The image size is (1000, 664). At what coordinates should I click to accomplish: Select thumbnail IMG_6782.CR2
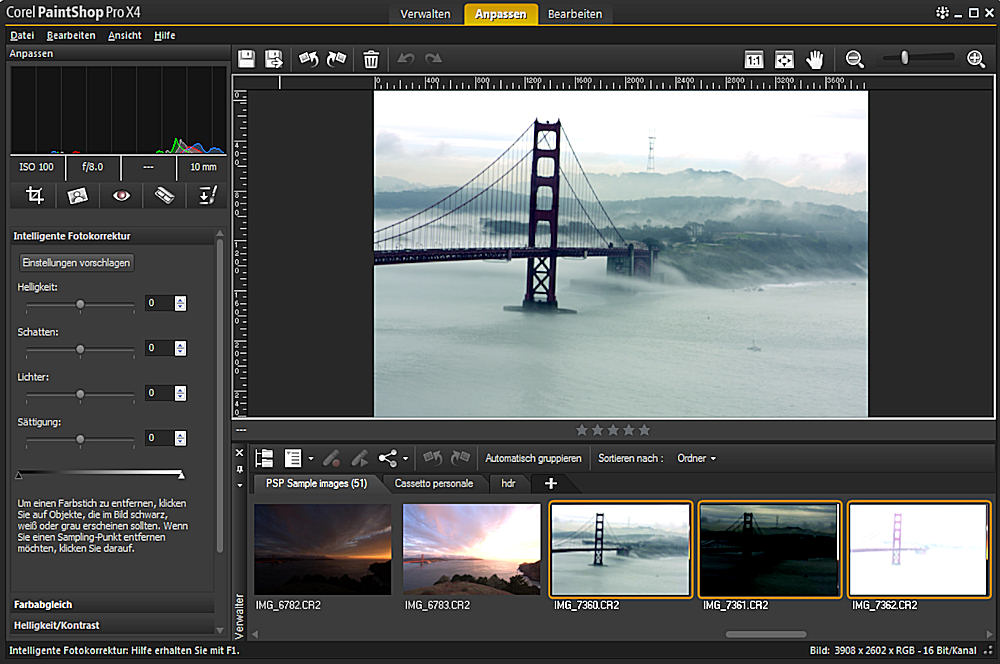tap(323, 549)
